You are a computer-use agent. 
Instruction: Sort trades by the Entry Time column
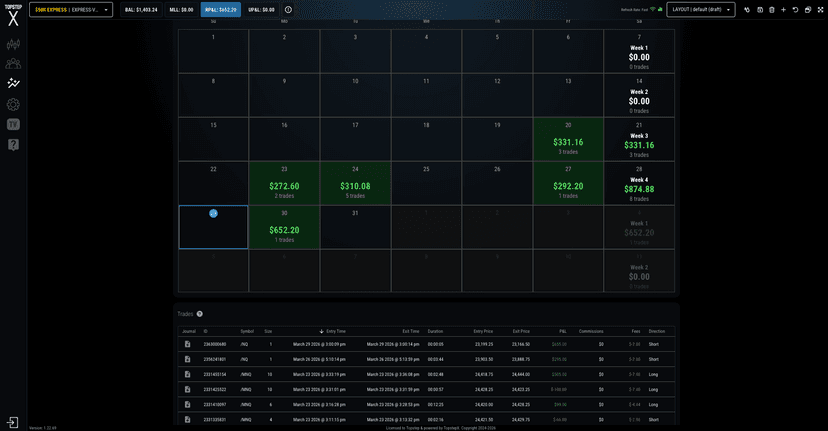pyautogui.click(x=336, y=331)
